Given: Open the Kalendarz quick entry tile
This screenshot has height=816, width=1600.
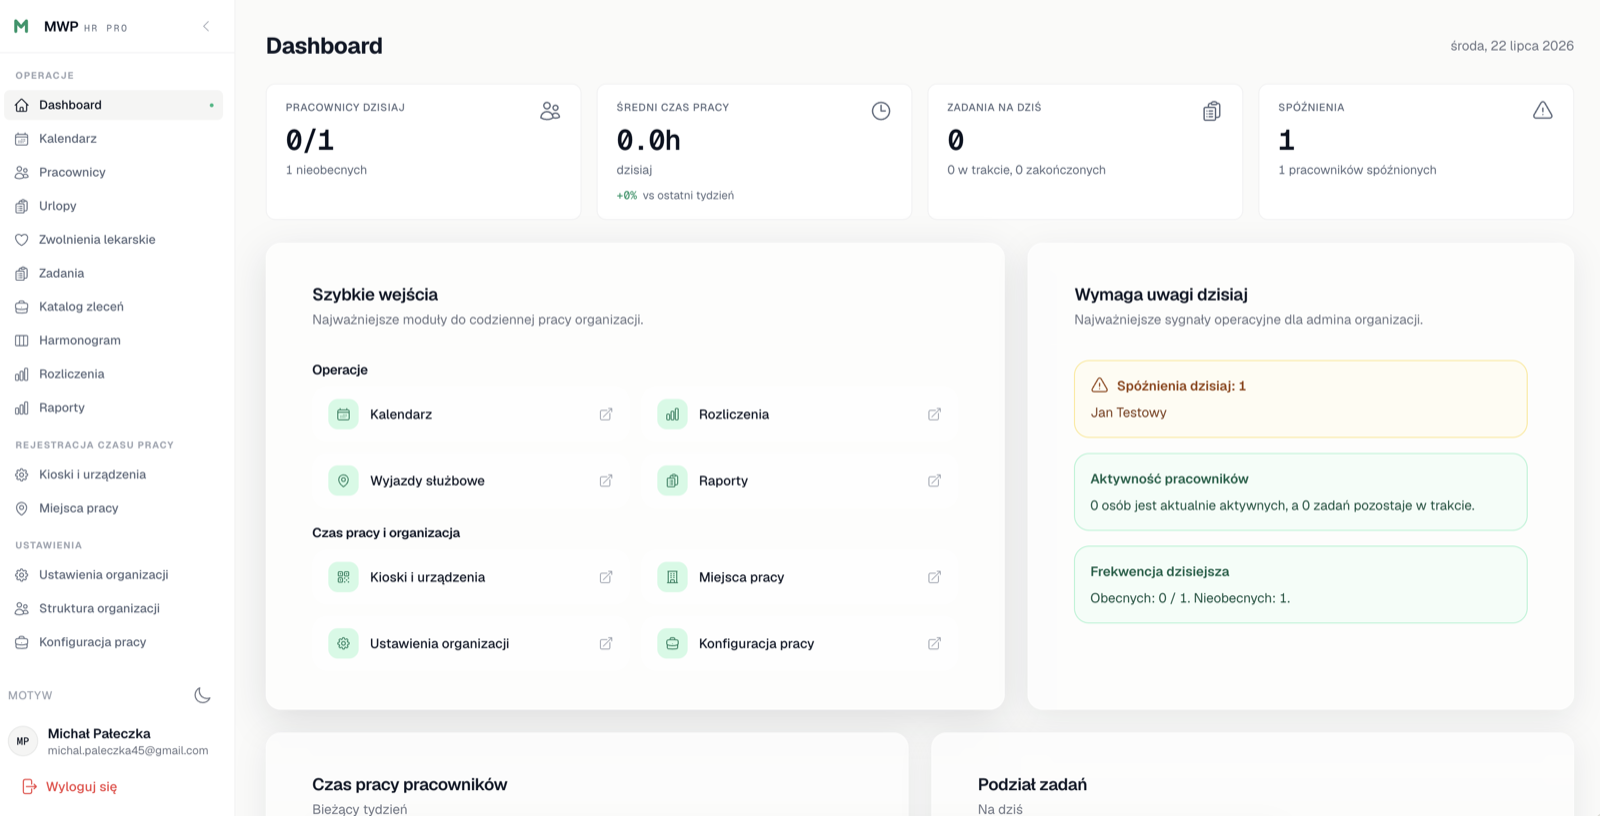Looking at the screenshot, I should click(471, 414).
